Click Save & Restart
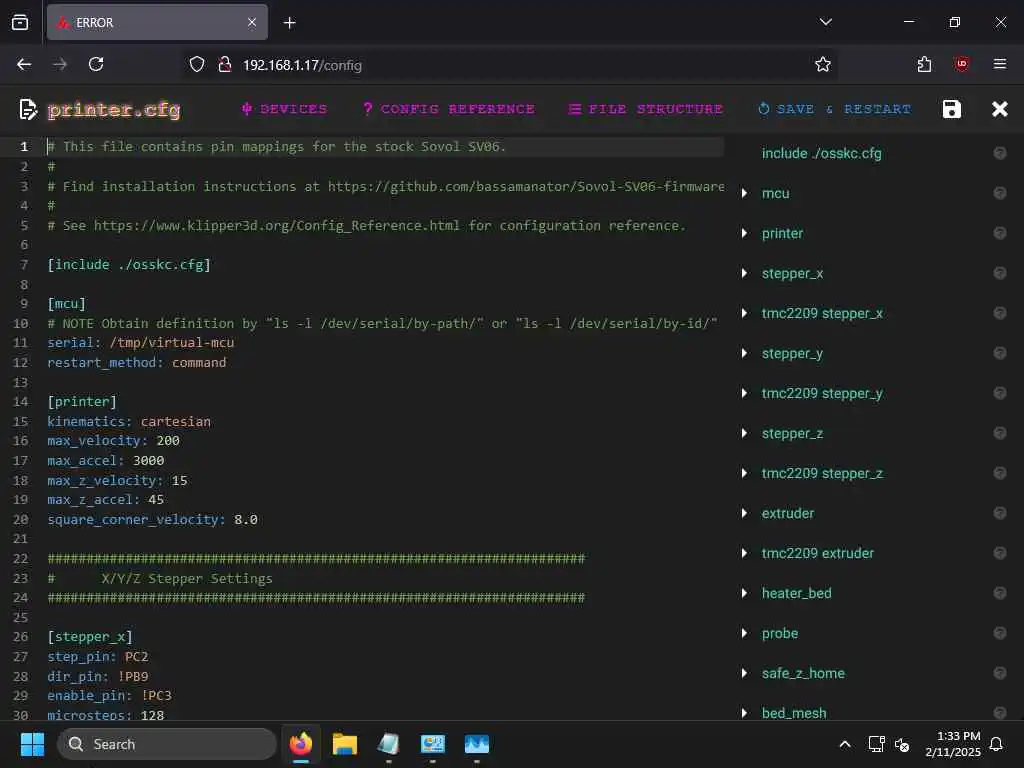The image size is (1024, 768). click(x=834, y=109)
